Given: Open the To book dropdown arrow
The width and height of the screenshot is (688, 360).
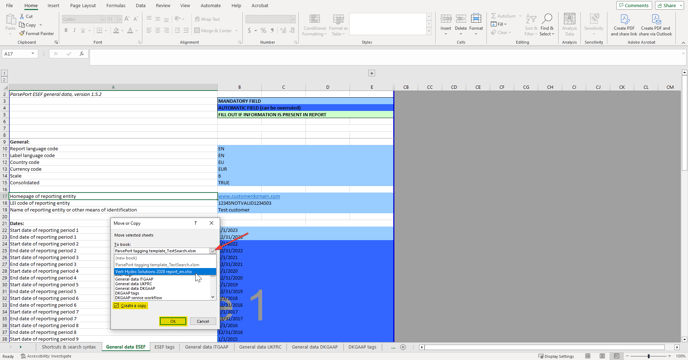Looking at the screenshot, I should pos(212,251).
